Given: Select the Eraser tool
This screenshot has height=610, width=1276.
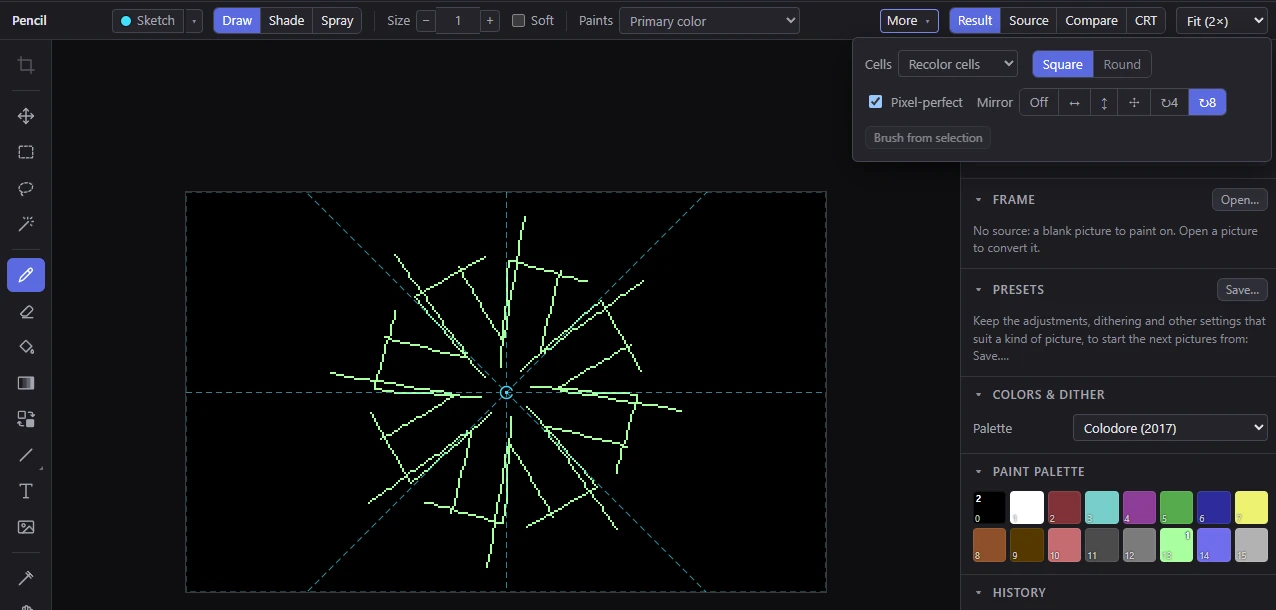Looking at the screenshot, I should point(26,311).
